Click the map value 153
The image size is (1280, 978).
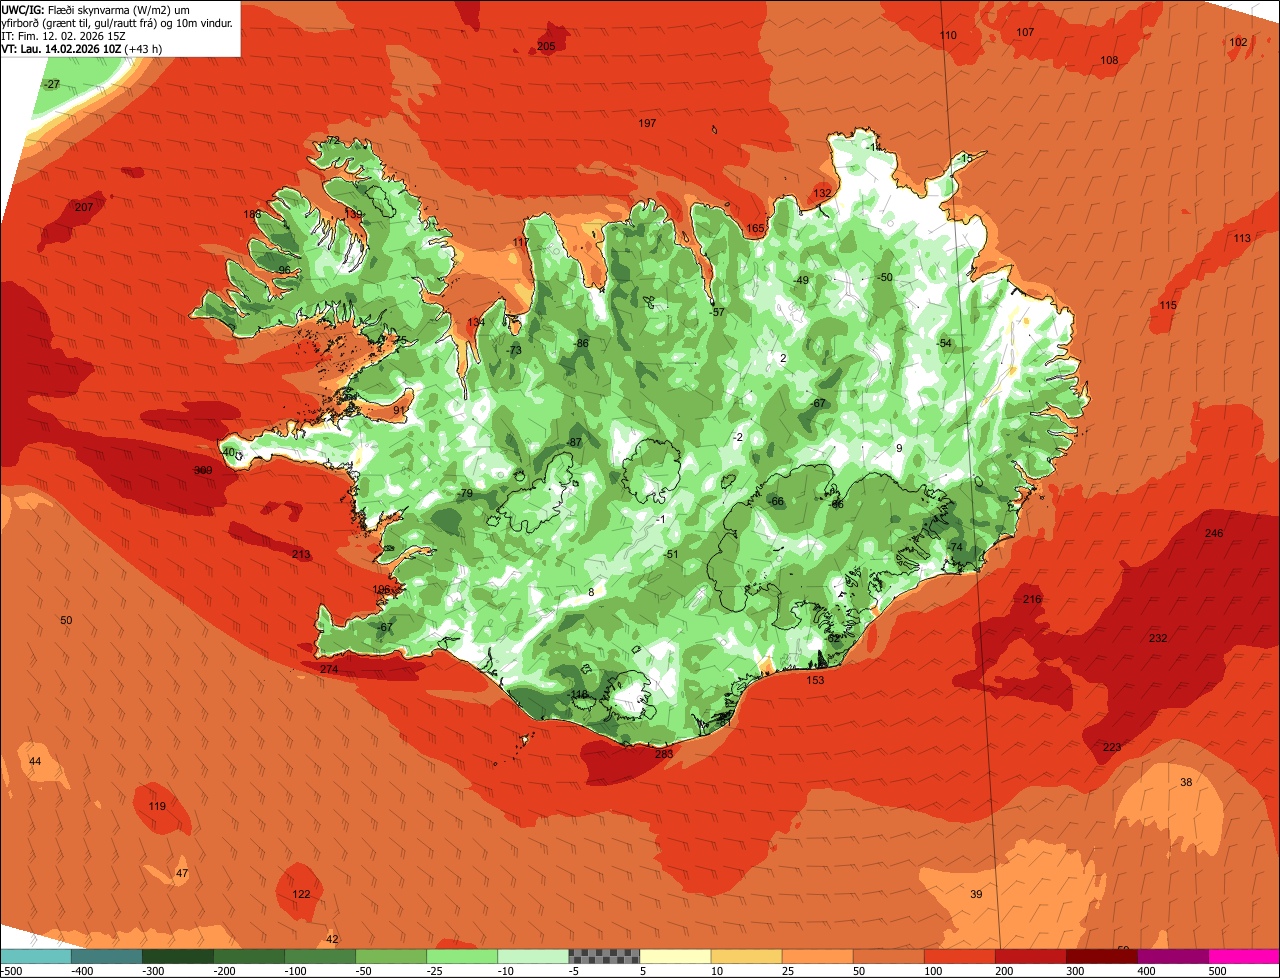[816, 681]
